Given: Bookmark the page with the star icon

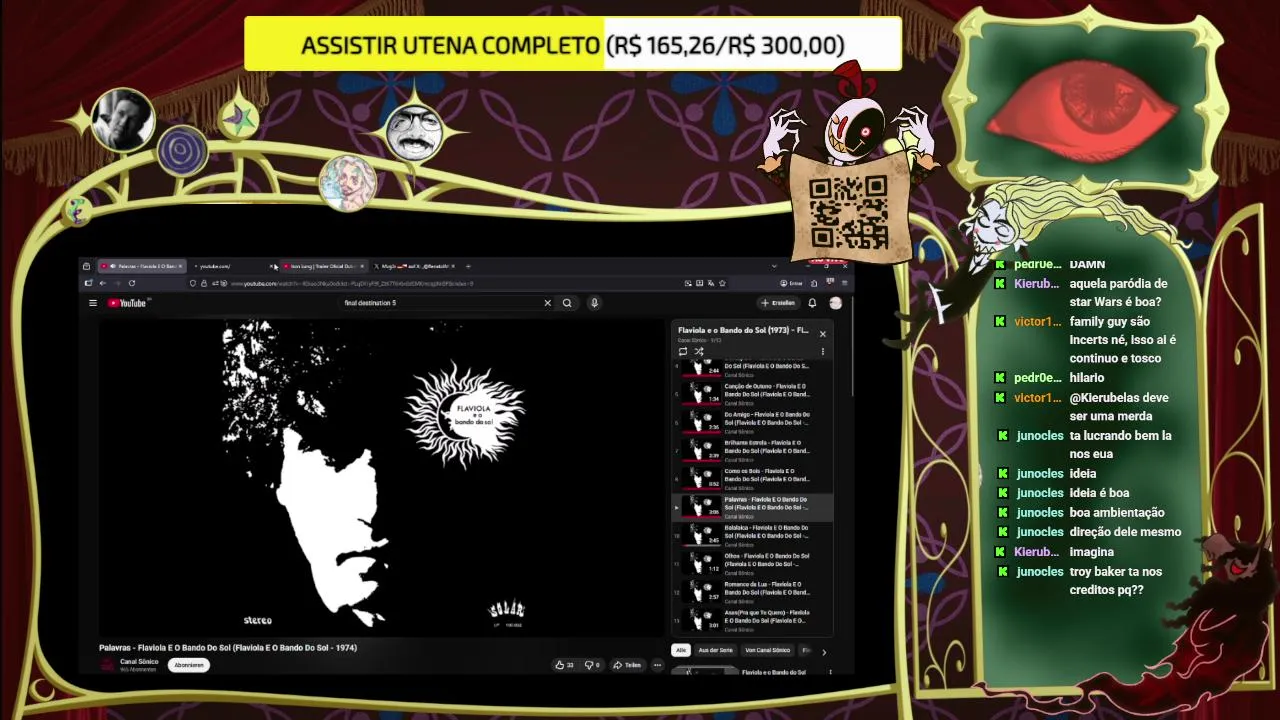Looking at the screenshot, I should 722,283.
